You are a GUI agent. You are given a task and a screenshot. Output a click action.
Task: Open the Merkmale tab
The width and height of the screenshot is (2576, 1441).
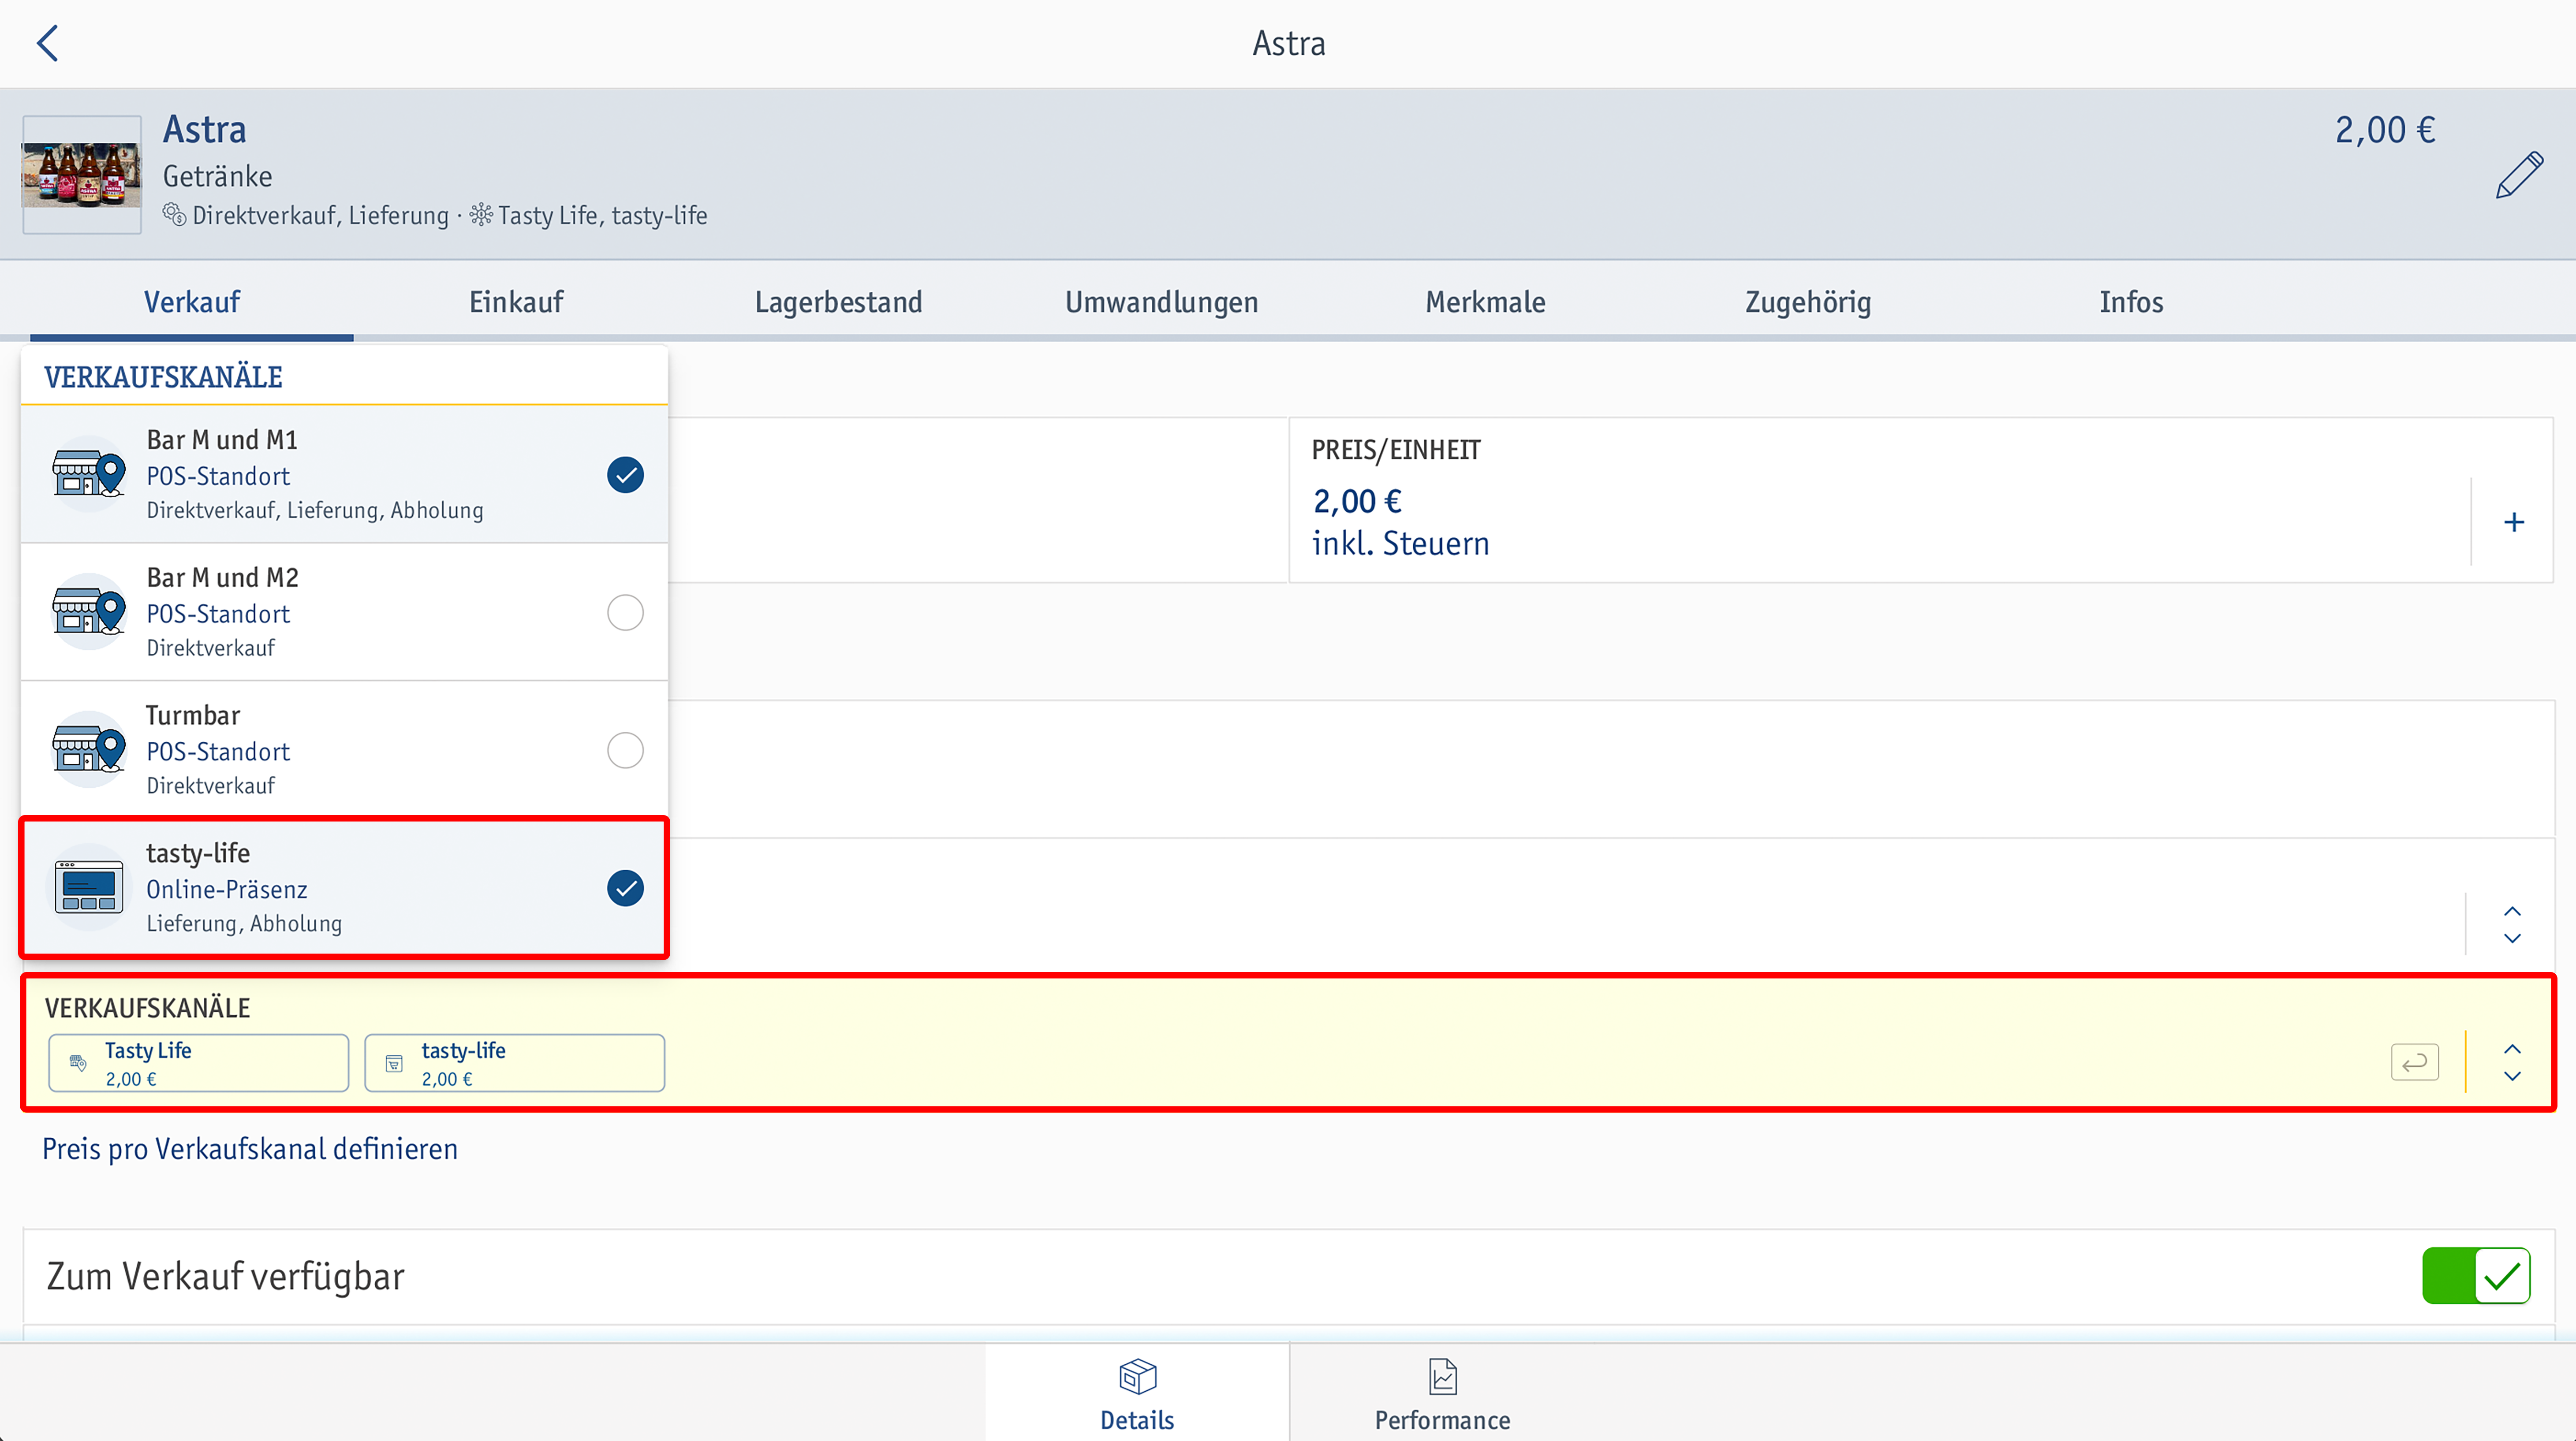click(1485, 302)
